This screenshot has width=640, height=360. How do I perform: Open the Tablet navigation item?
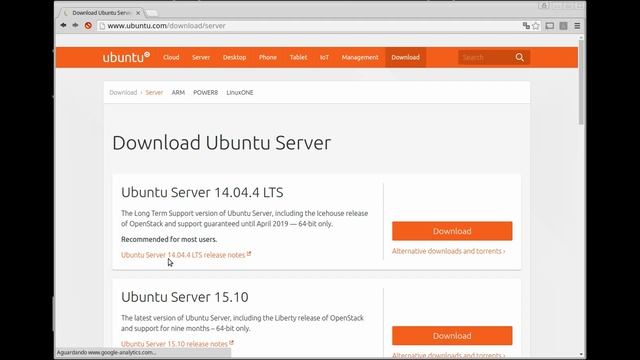tap(298, 58)
